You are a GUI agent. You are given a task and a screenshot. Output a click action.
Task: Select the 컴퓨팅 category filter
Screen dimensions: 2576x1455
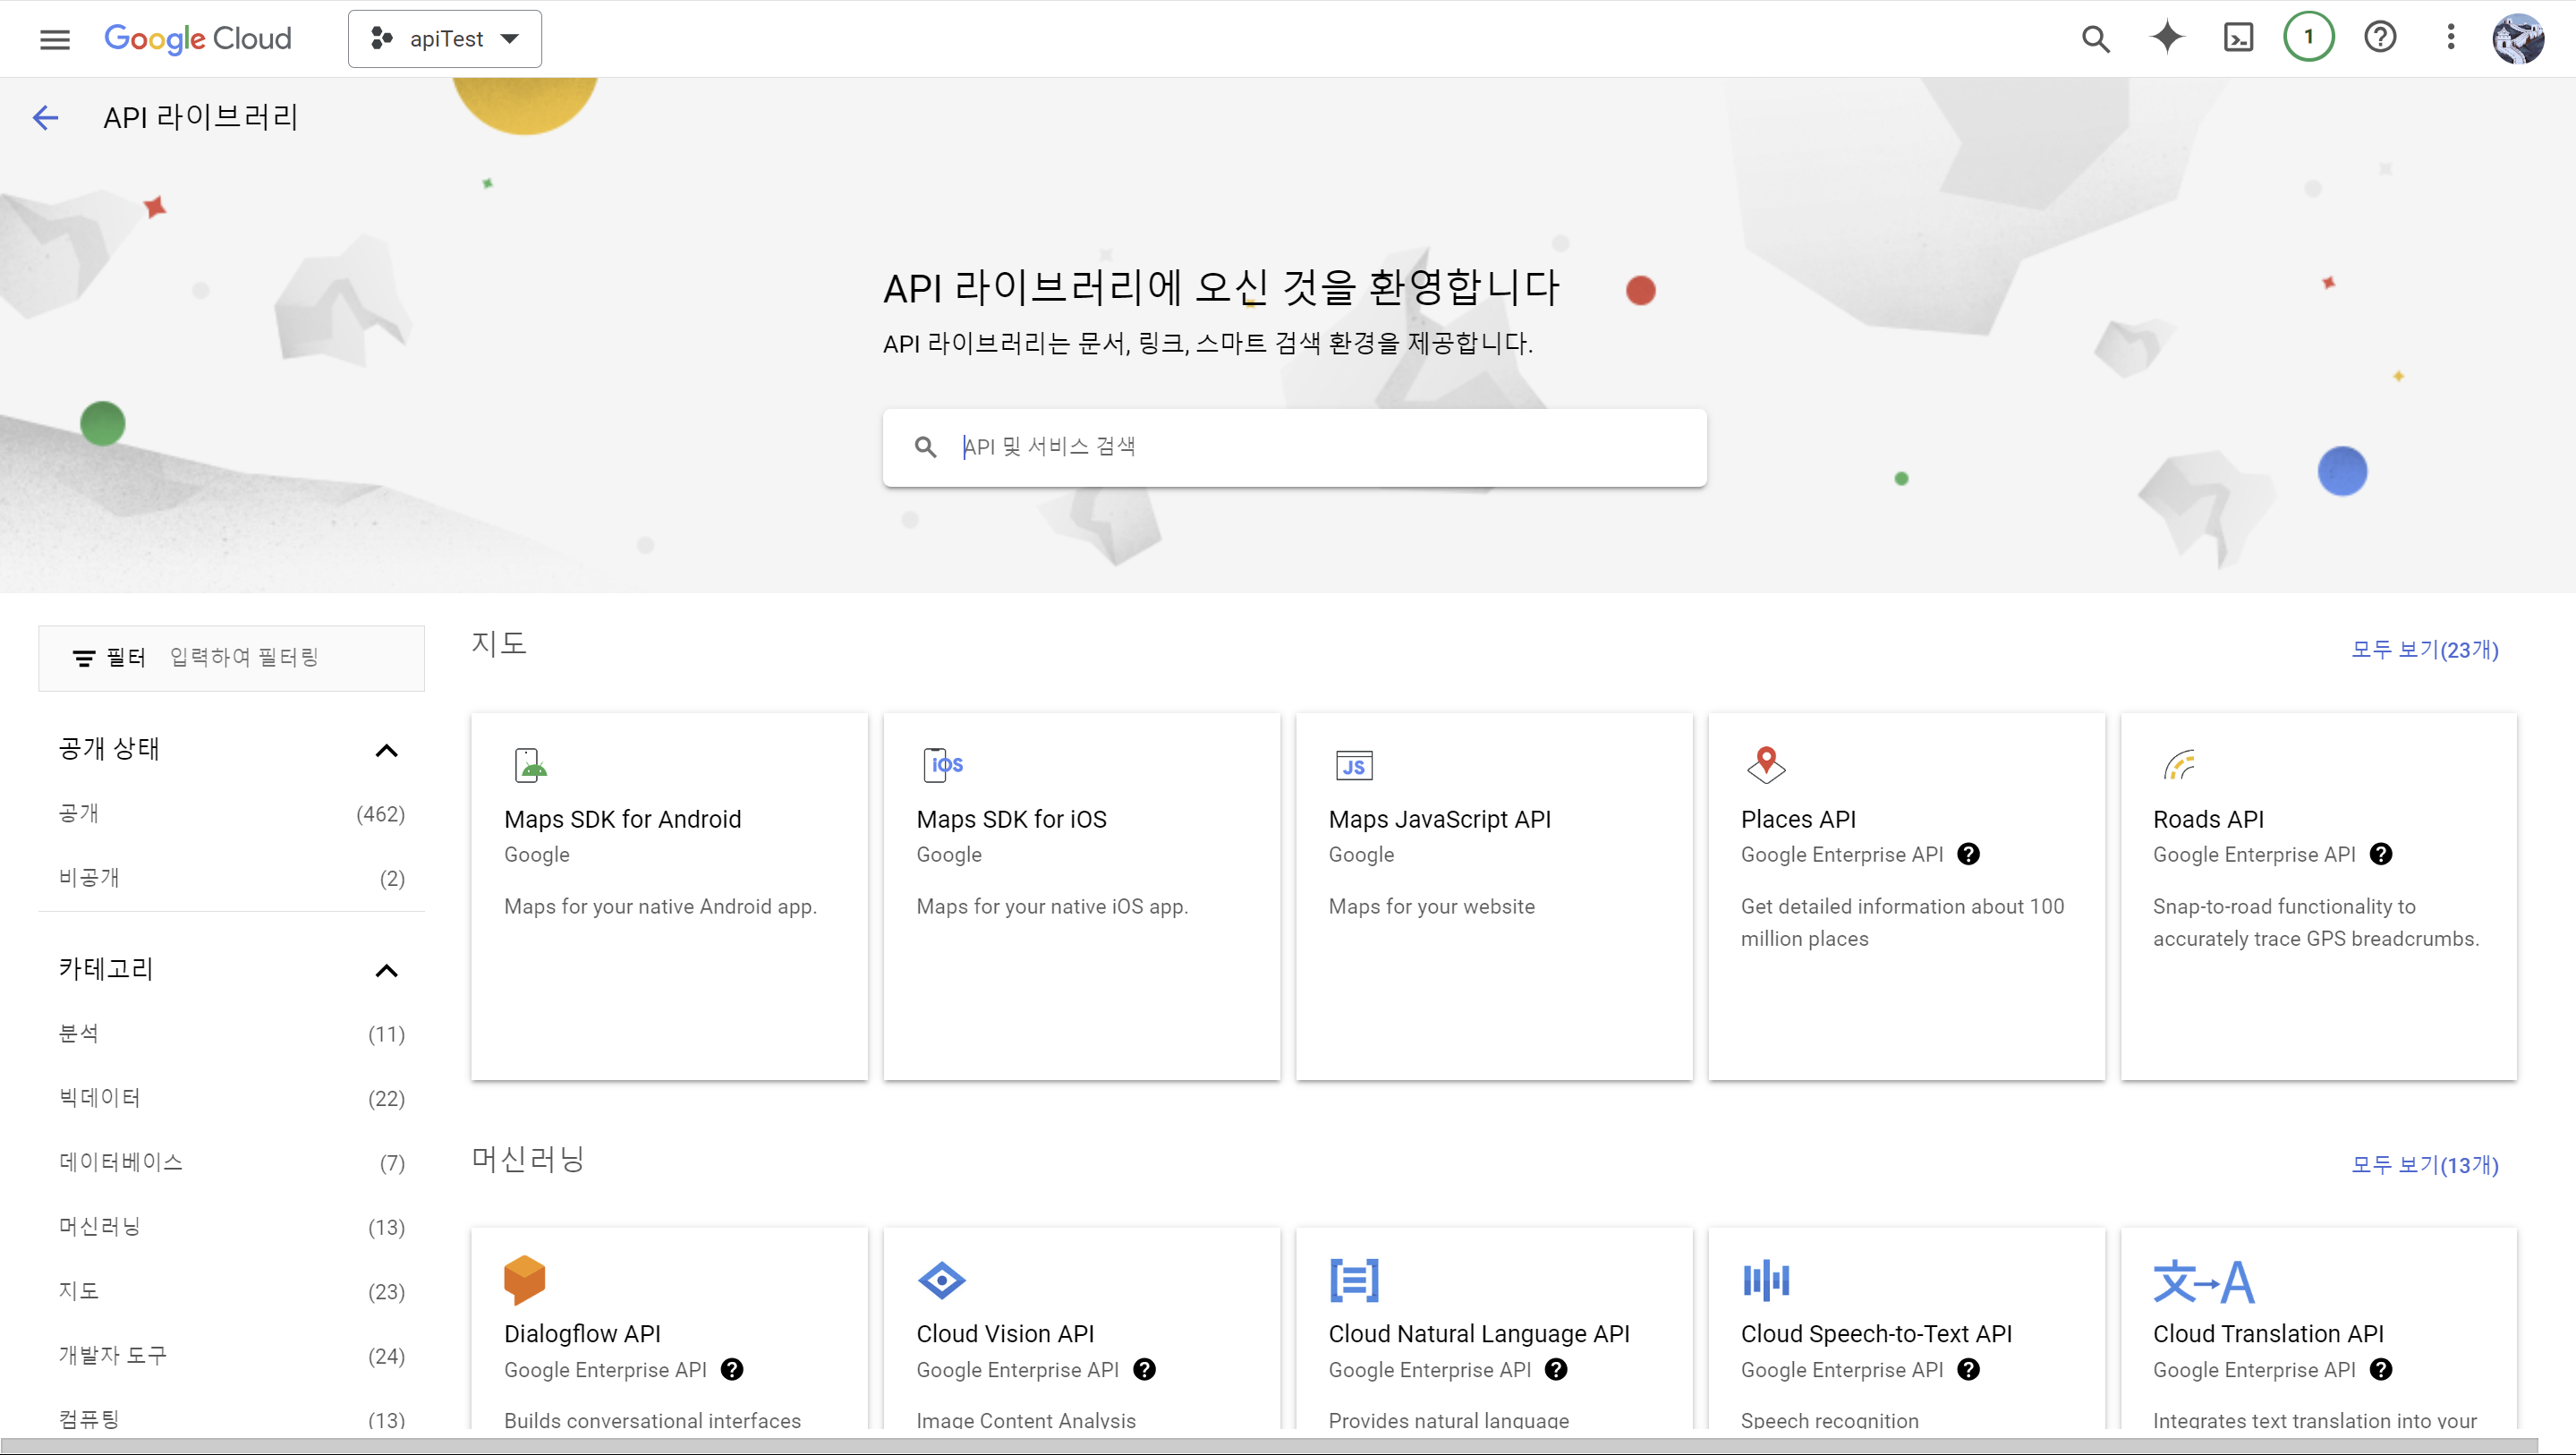[231, 1419]
